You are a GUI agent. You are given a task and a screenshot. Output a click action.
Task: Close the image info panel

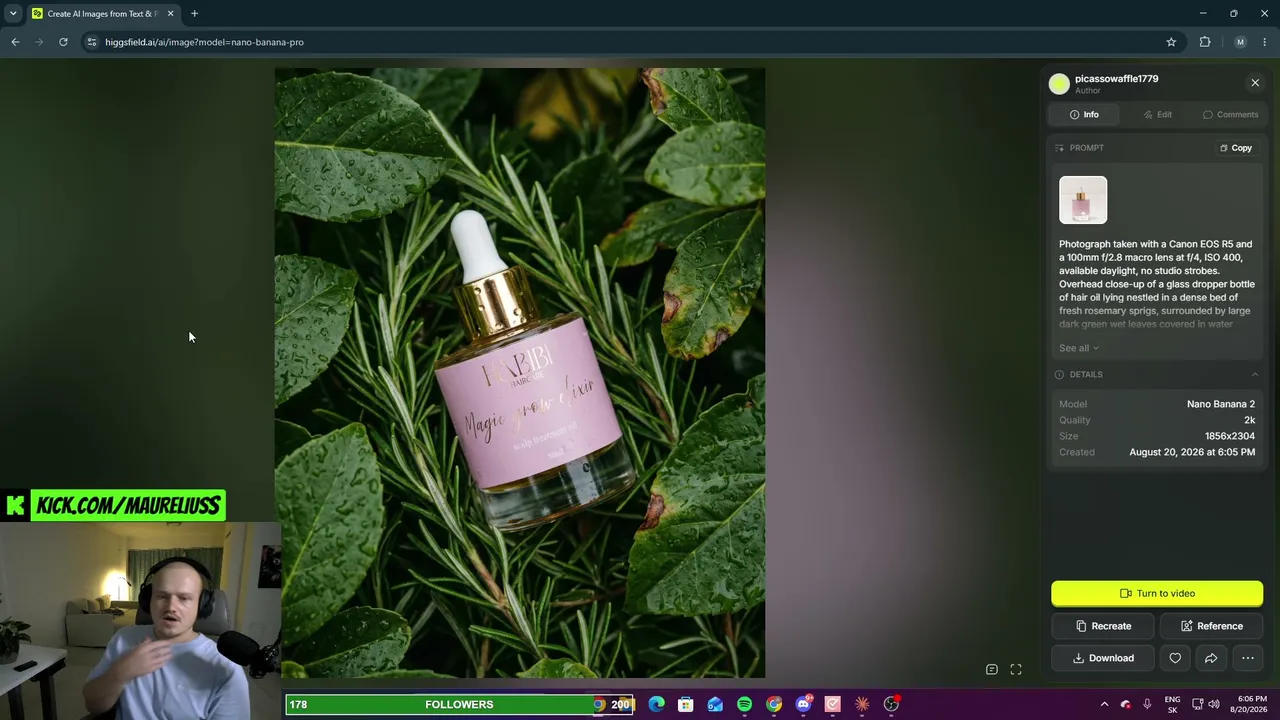(1255, 83)
